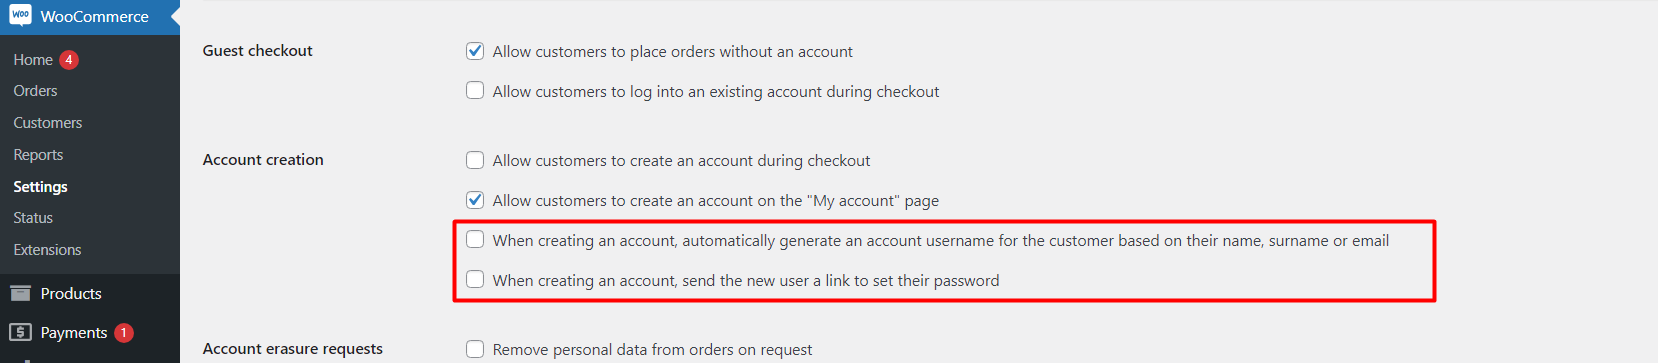Open the Payments menu icon
This screenshot has width=1658, height=363.
click(20, 332)
